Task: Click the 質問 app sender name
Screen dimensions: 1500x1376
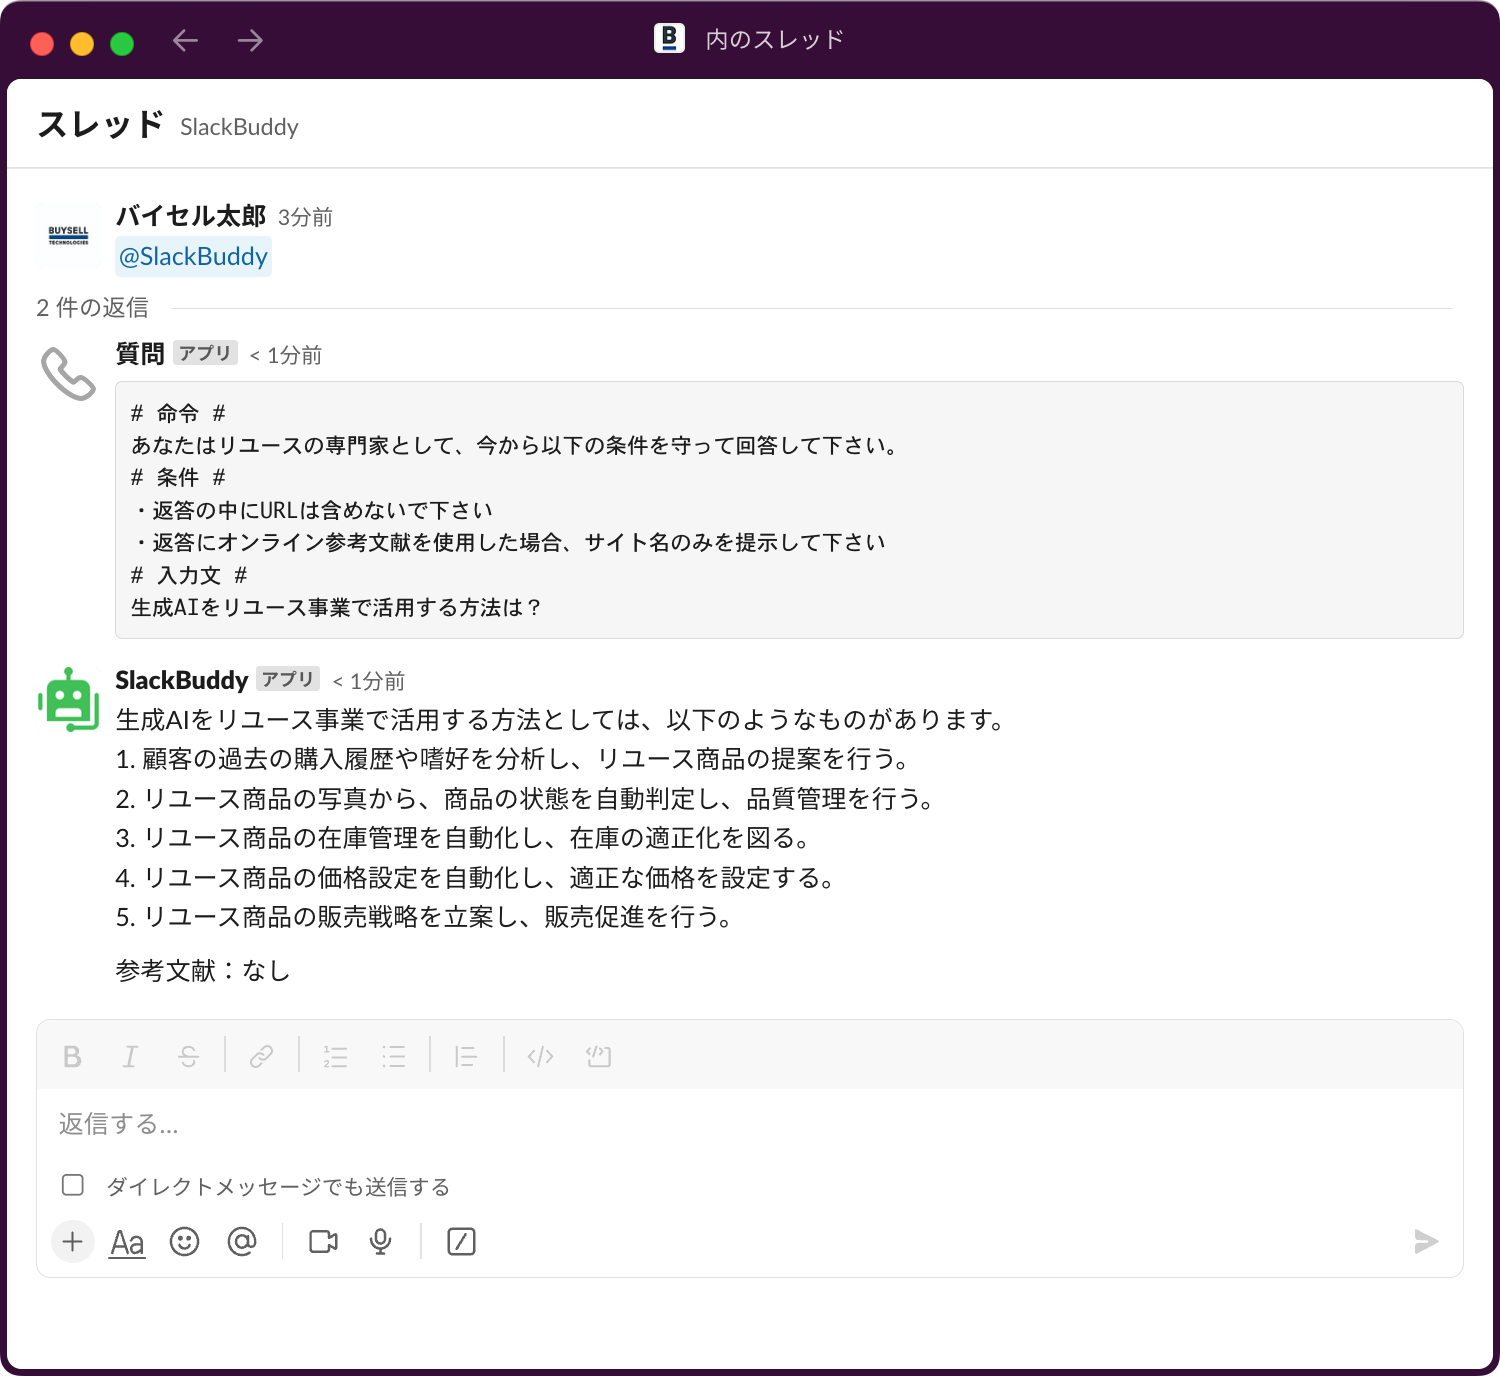Action: tap(140, 354)
